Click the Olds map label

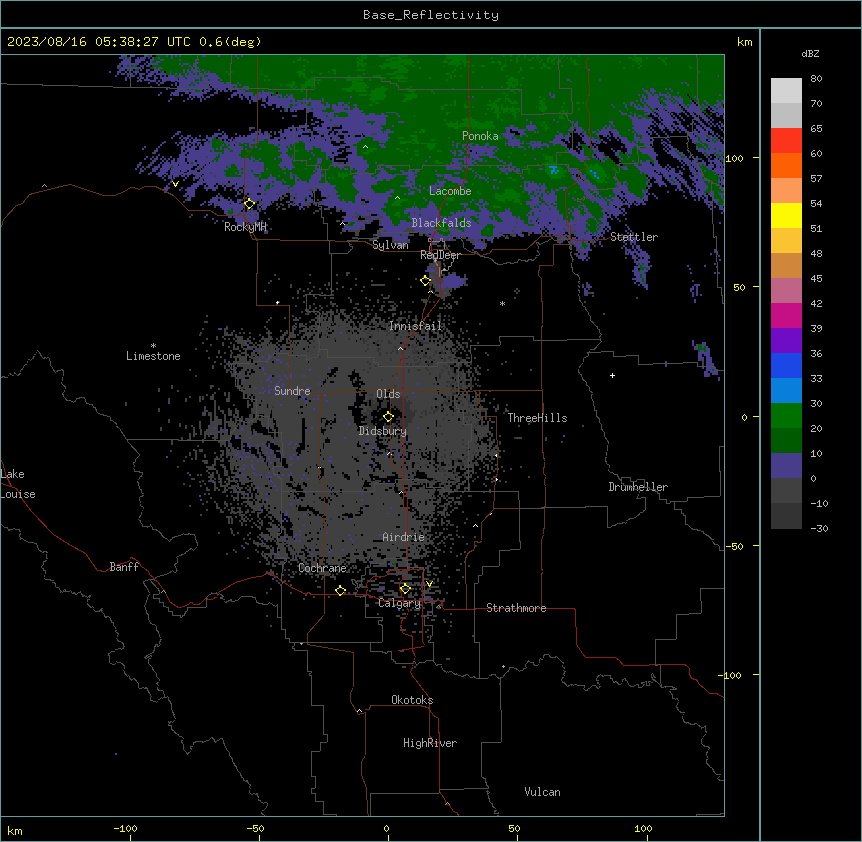coord(388,394)
